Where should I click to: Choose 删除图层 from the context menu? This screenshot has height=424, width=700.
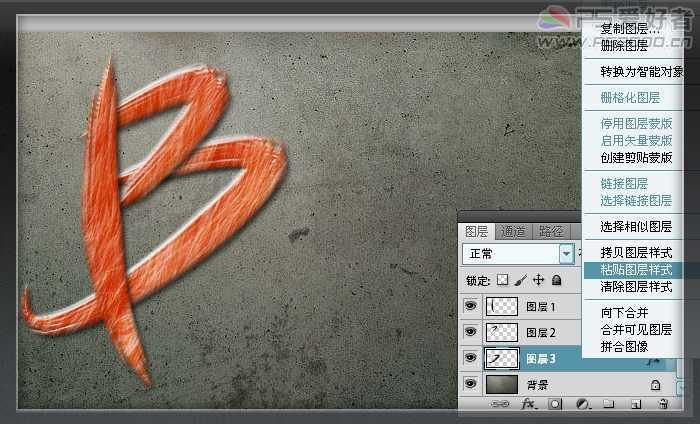coord(624,45)
